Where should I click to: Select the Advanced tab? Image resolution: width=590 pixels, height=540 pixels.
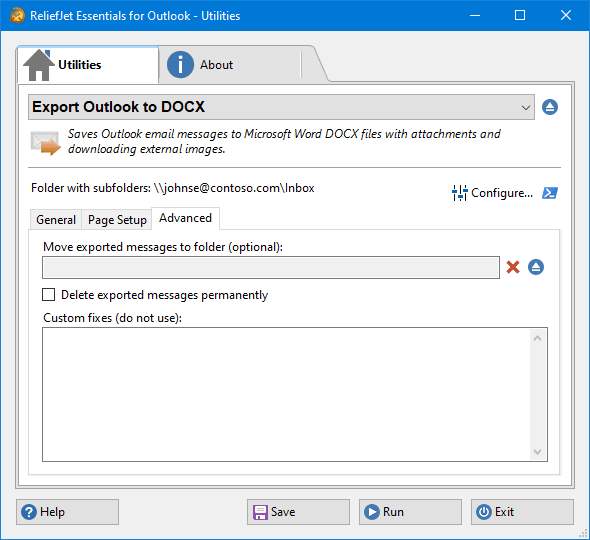186,218
